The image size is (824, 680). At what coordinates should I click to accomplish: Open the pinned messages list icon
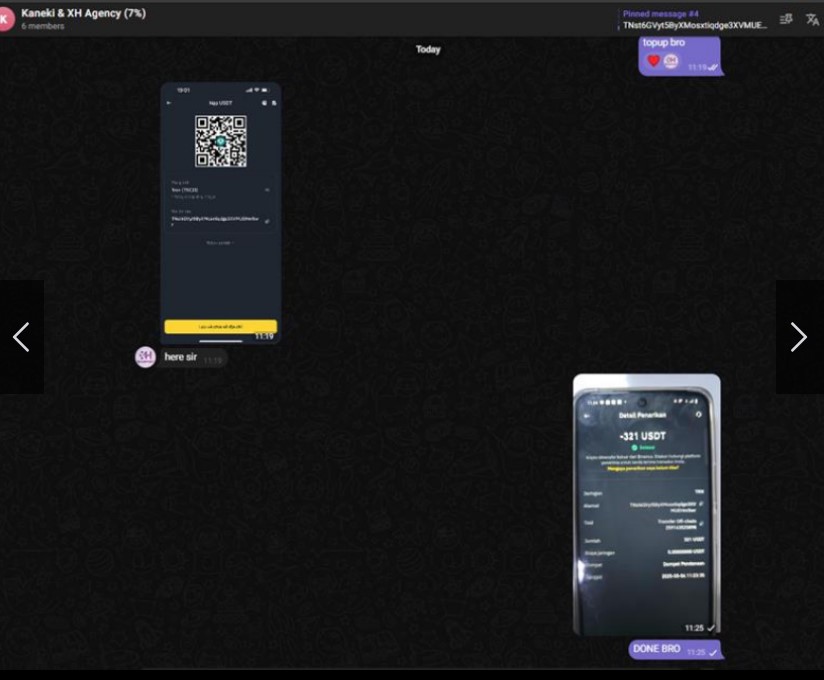tap(786, 19)
